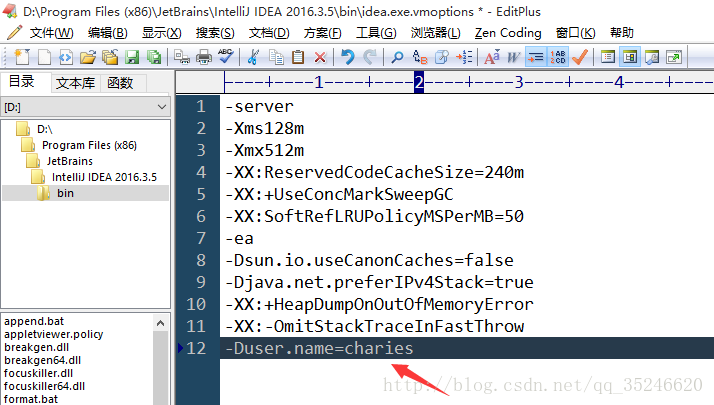The width and height of the screenshot is (714, 405).
Task: Create a new HTML page
Action: coord(66,57)
